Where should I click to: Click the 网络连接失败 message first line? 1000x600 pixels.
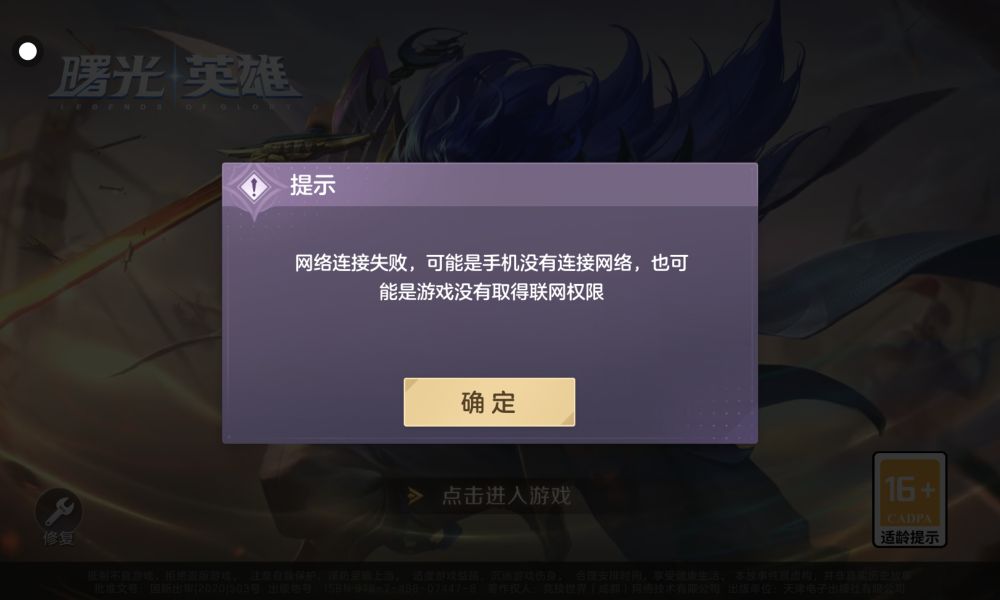[491, 263]
